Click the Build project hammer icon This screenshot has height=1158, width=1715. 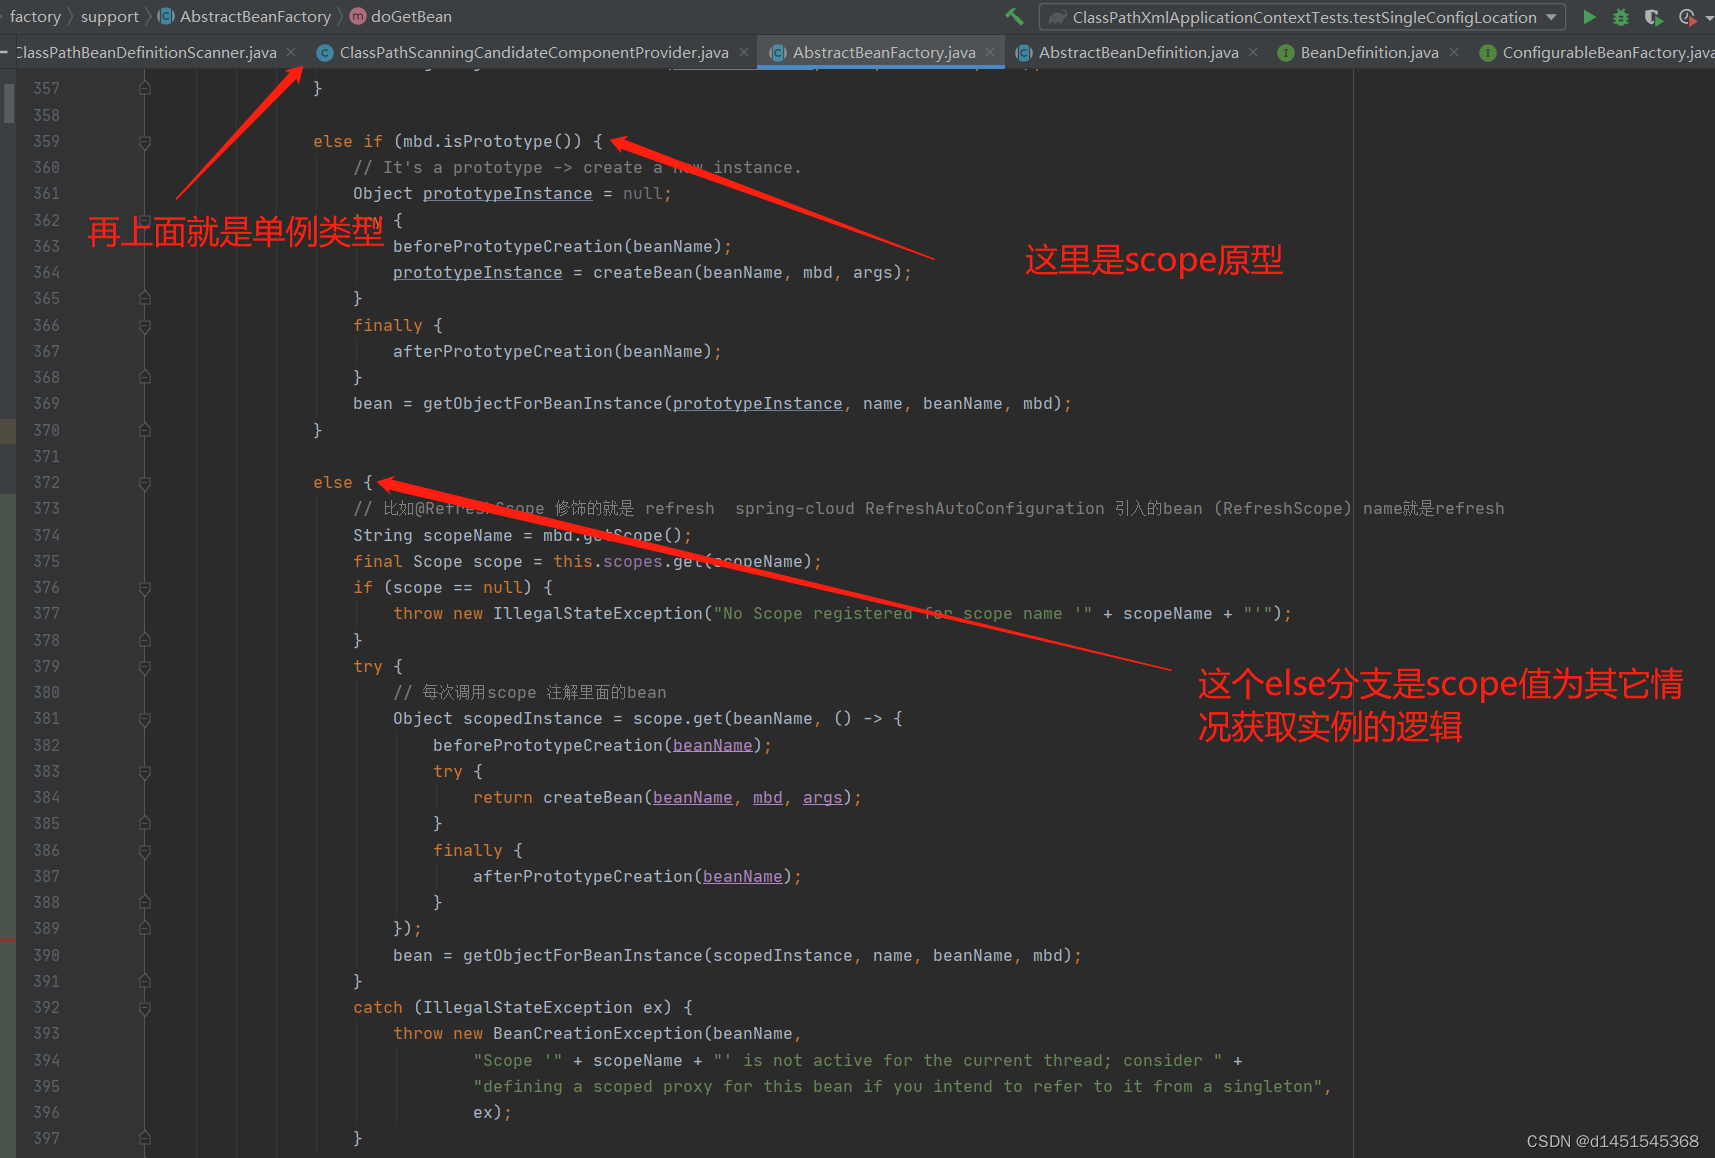(1014, 17)
